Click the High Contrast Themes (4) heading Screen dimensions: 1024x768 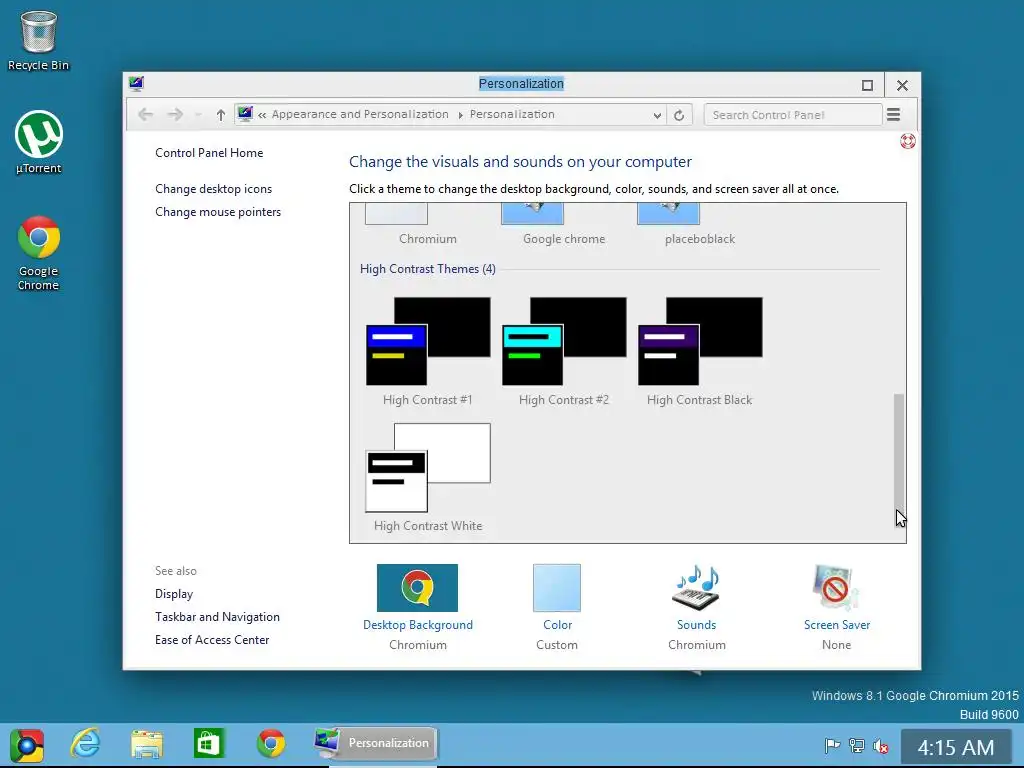pos(428,269)
